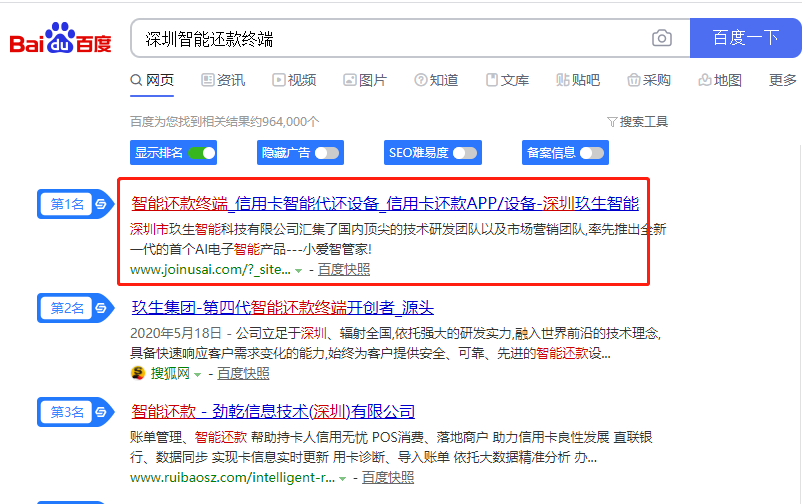Click the swap icon on 第3名 badge
Image resolution: width=802 pixels, height=504 pixels.
(x=100, y=412)
